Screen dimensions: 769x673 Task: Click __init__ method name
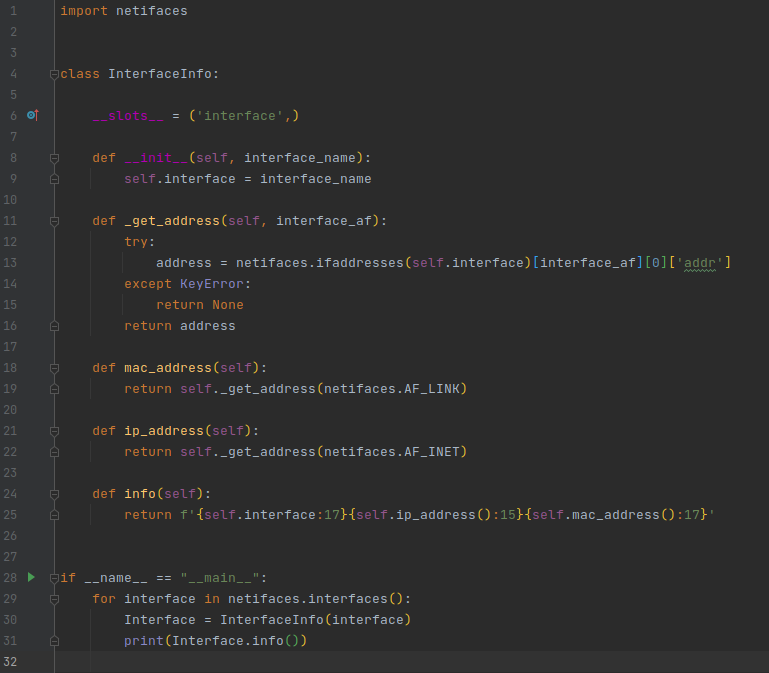click(x=156, y=158)
